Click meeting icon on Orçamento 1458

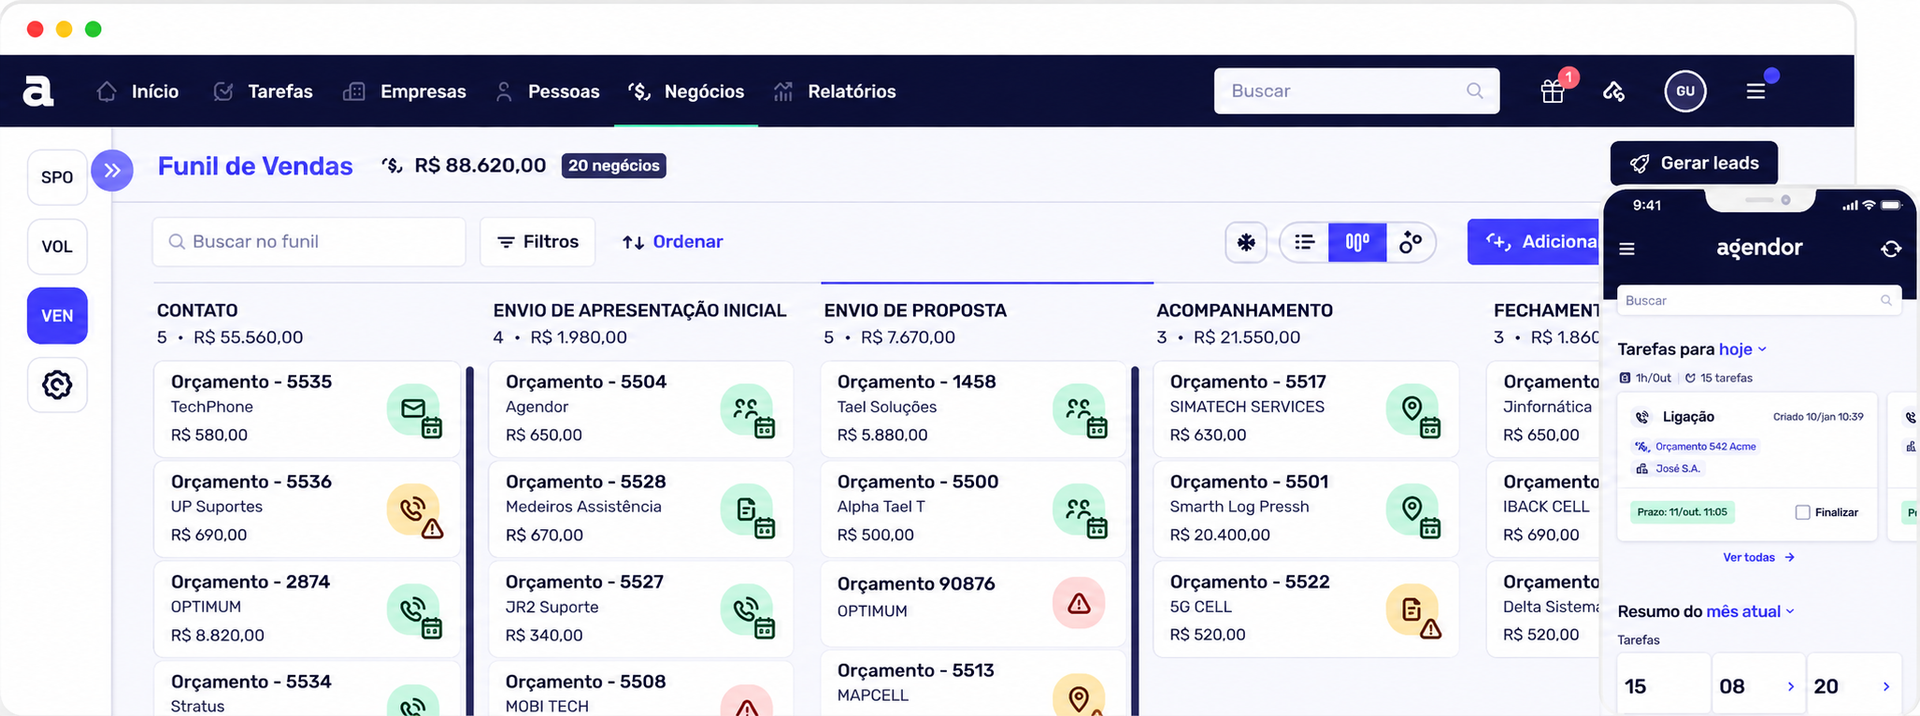pos(1080,409)
